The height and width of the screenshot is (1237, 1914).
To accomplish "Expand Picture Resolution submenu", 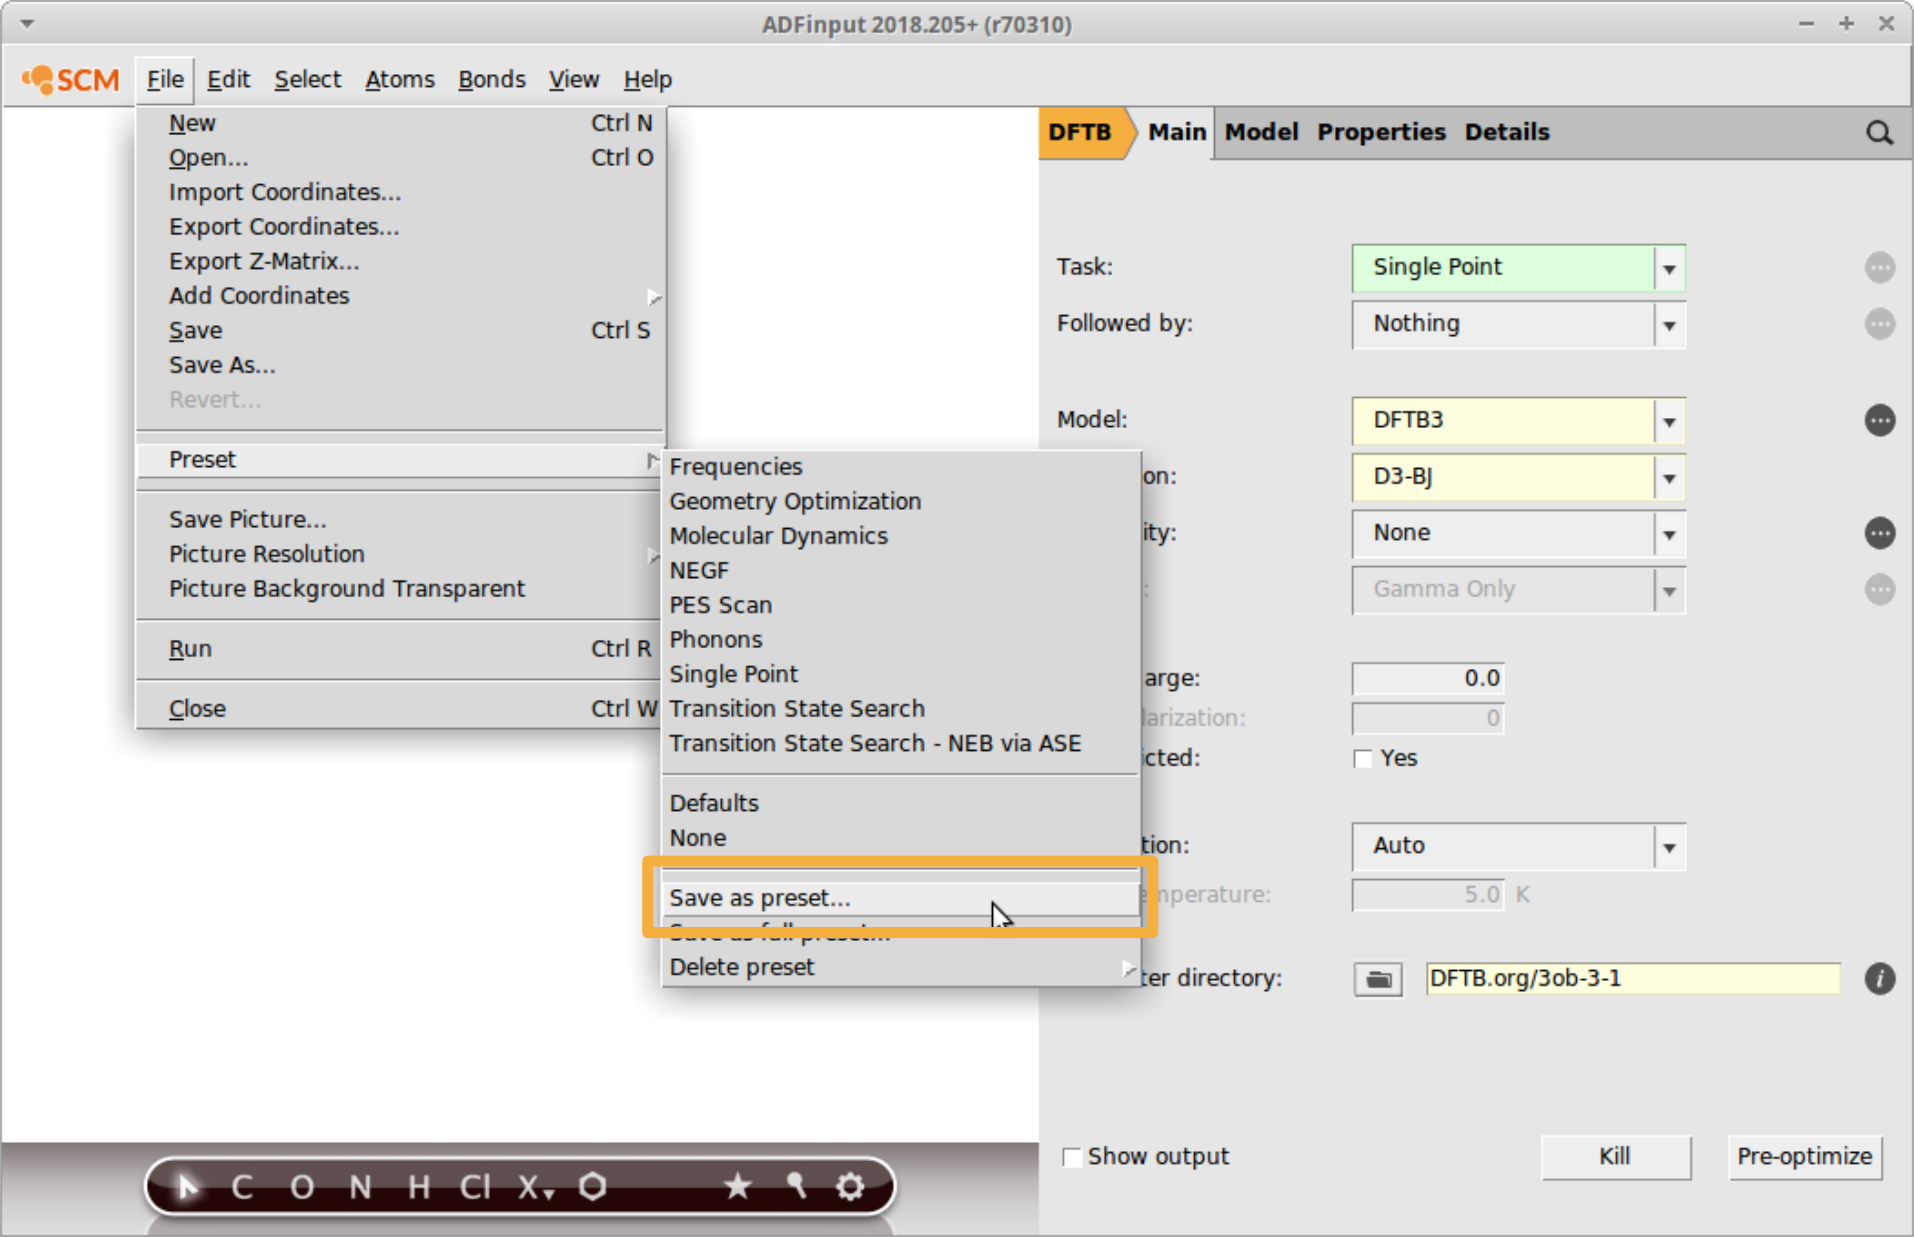I will pos(400,554).
